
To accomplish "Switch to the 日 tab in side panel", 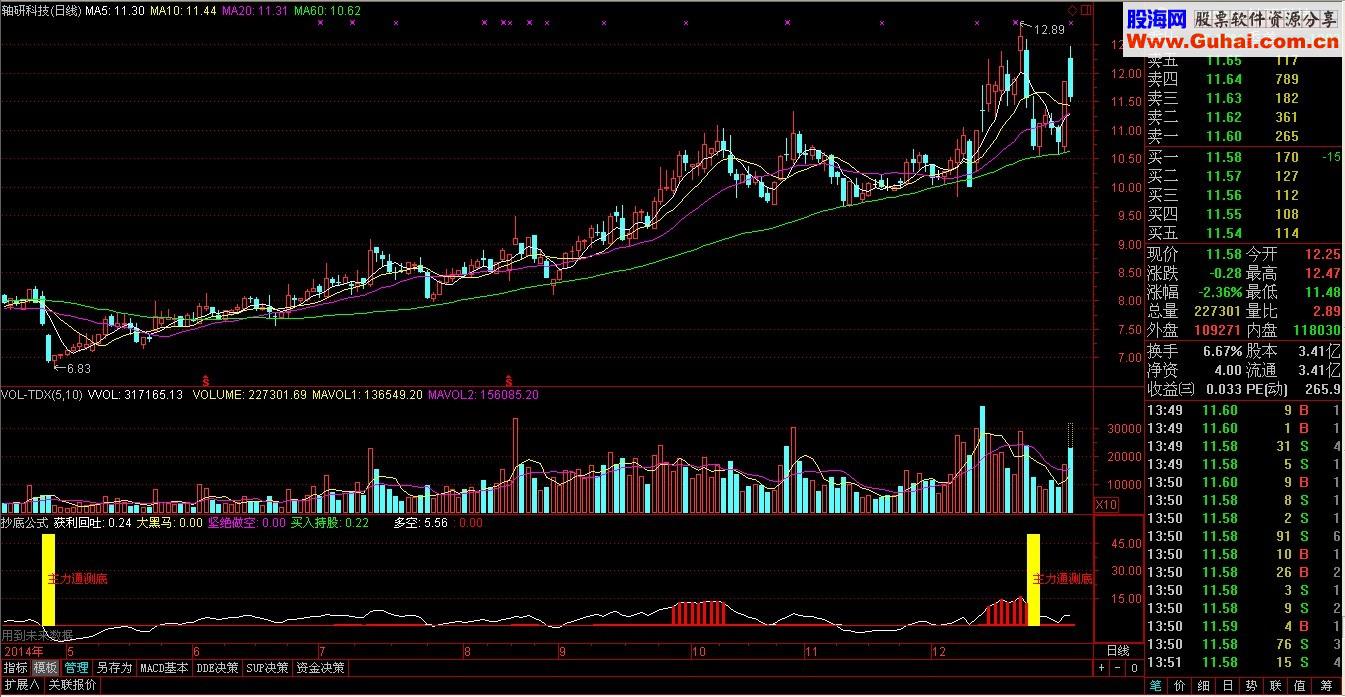I will click(x=1230, y=686).
